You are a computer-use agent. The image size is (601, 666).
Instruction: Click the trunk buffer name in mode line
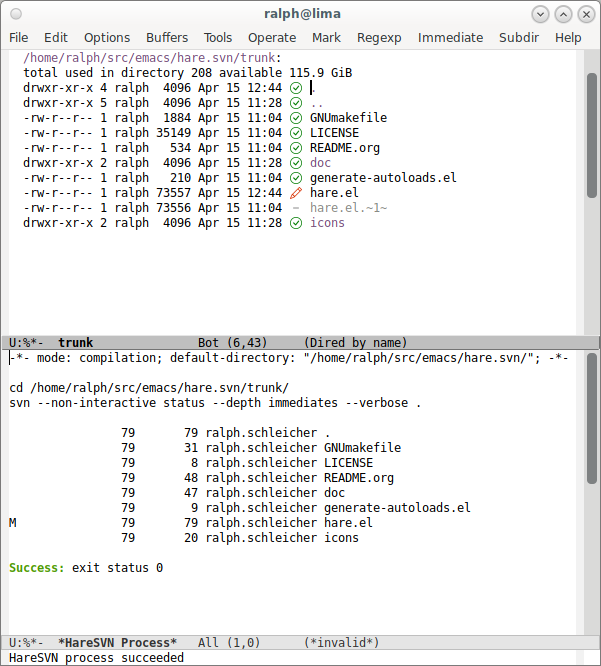[76, 343]
